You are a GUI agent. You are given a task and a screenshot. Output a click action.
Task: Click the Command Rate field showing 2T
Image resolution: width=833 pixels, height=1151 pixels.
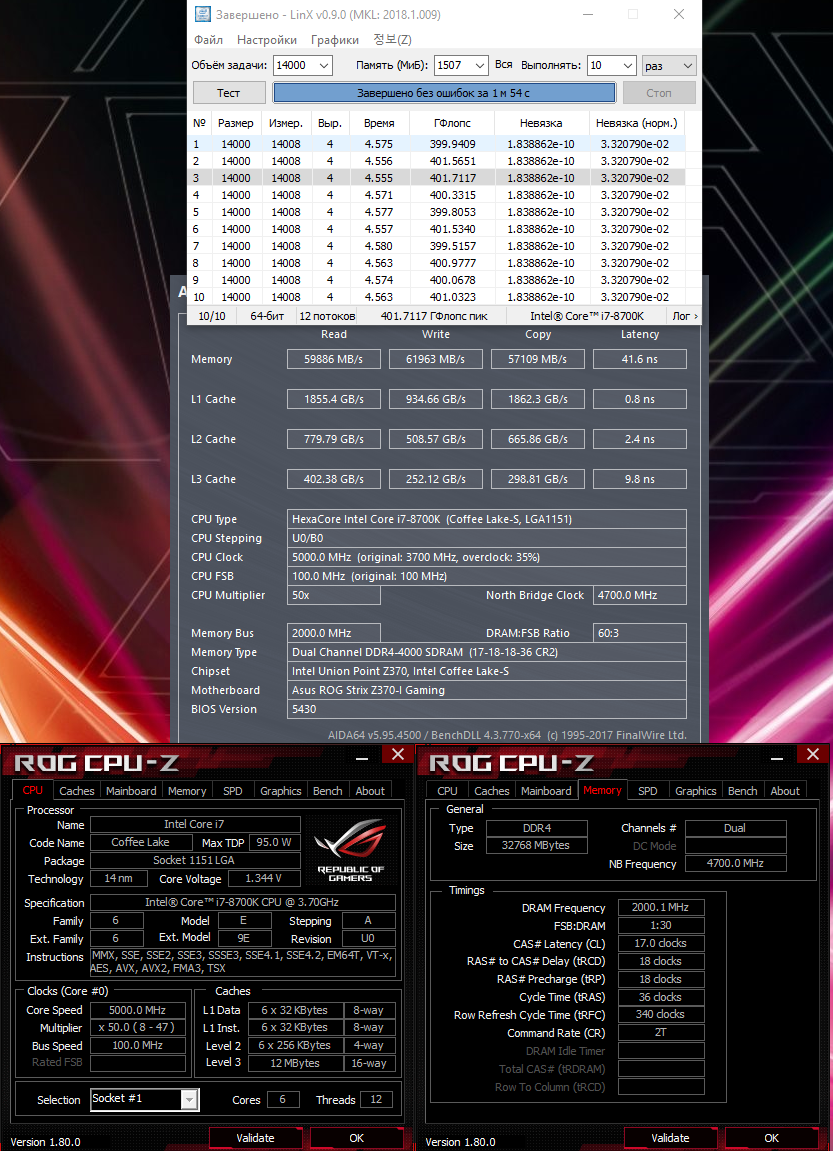(x=661, y=1033)
